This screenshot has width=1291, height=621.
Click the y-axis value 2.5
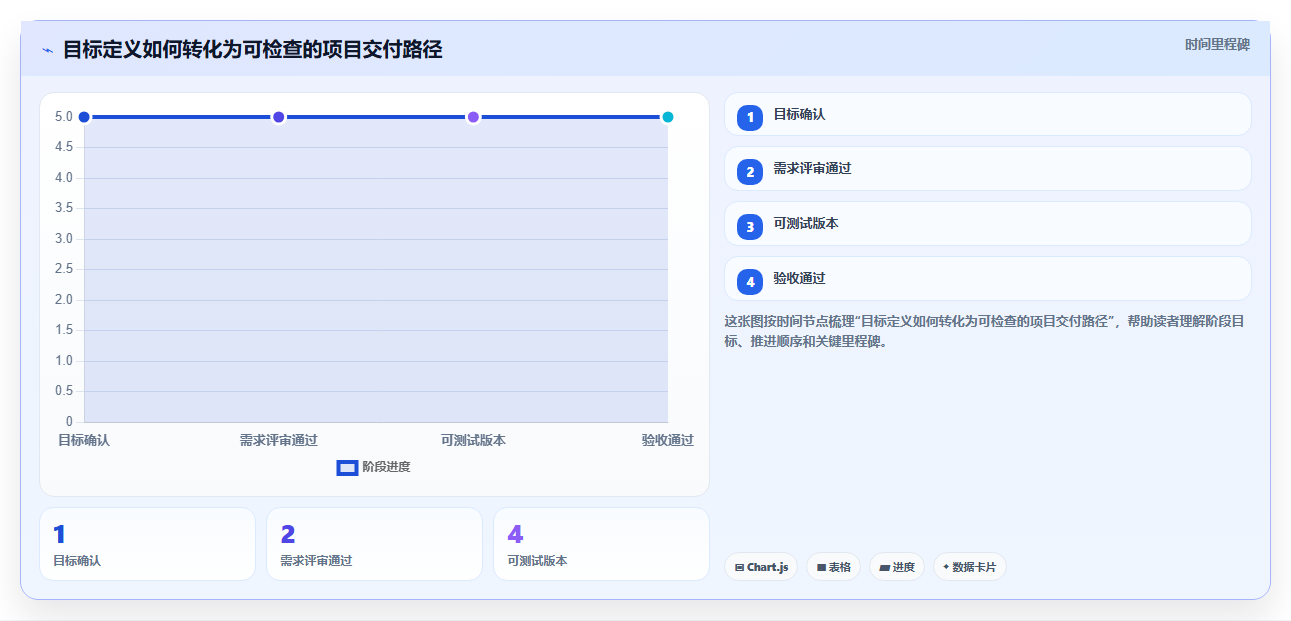pos(64,269)
